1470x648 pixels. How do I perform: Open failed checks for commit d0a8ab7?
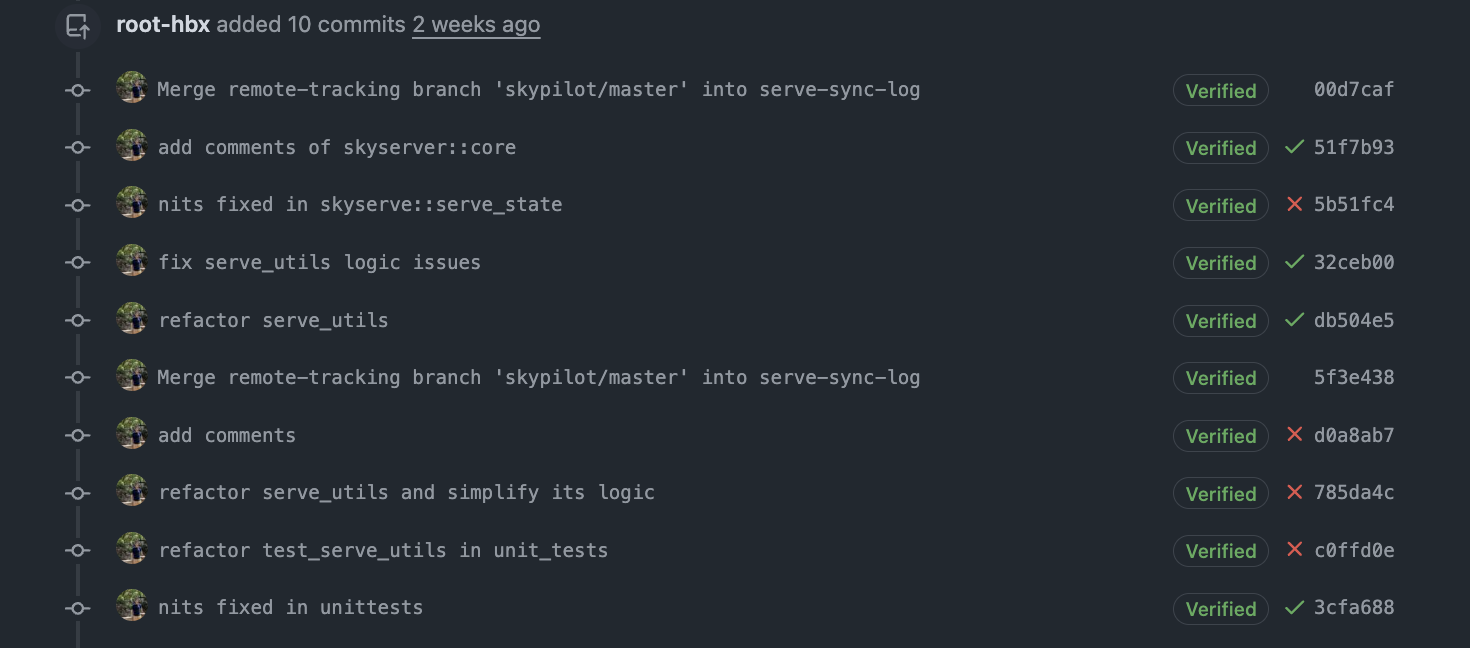point(1294,435)
